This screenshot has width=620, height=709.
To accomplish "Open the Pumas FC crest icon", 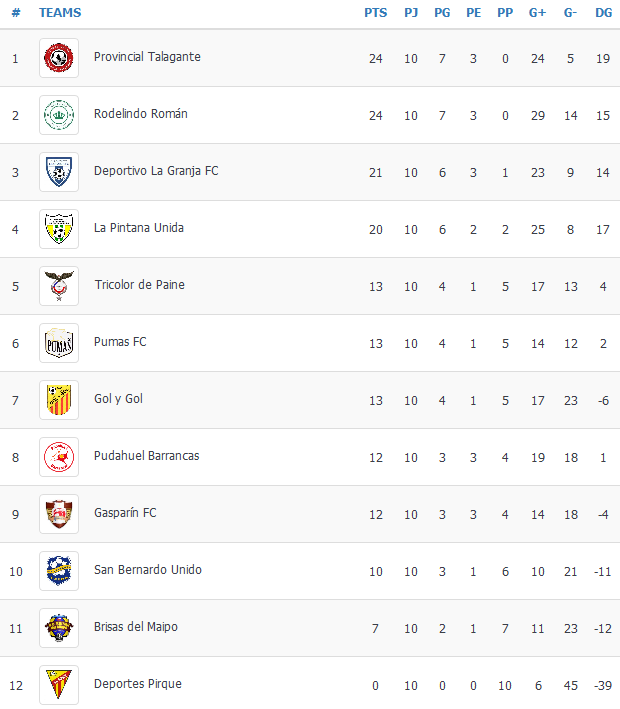I will pos(59,343).
